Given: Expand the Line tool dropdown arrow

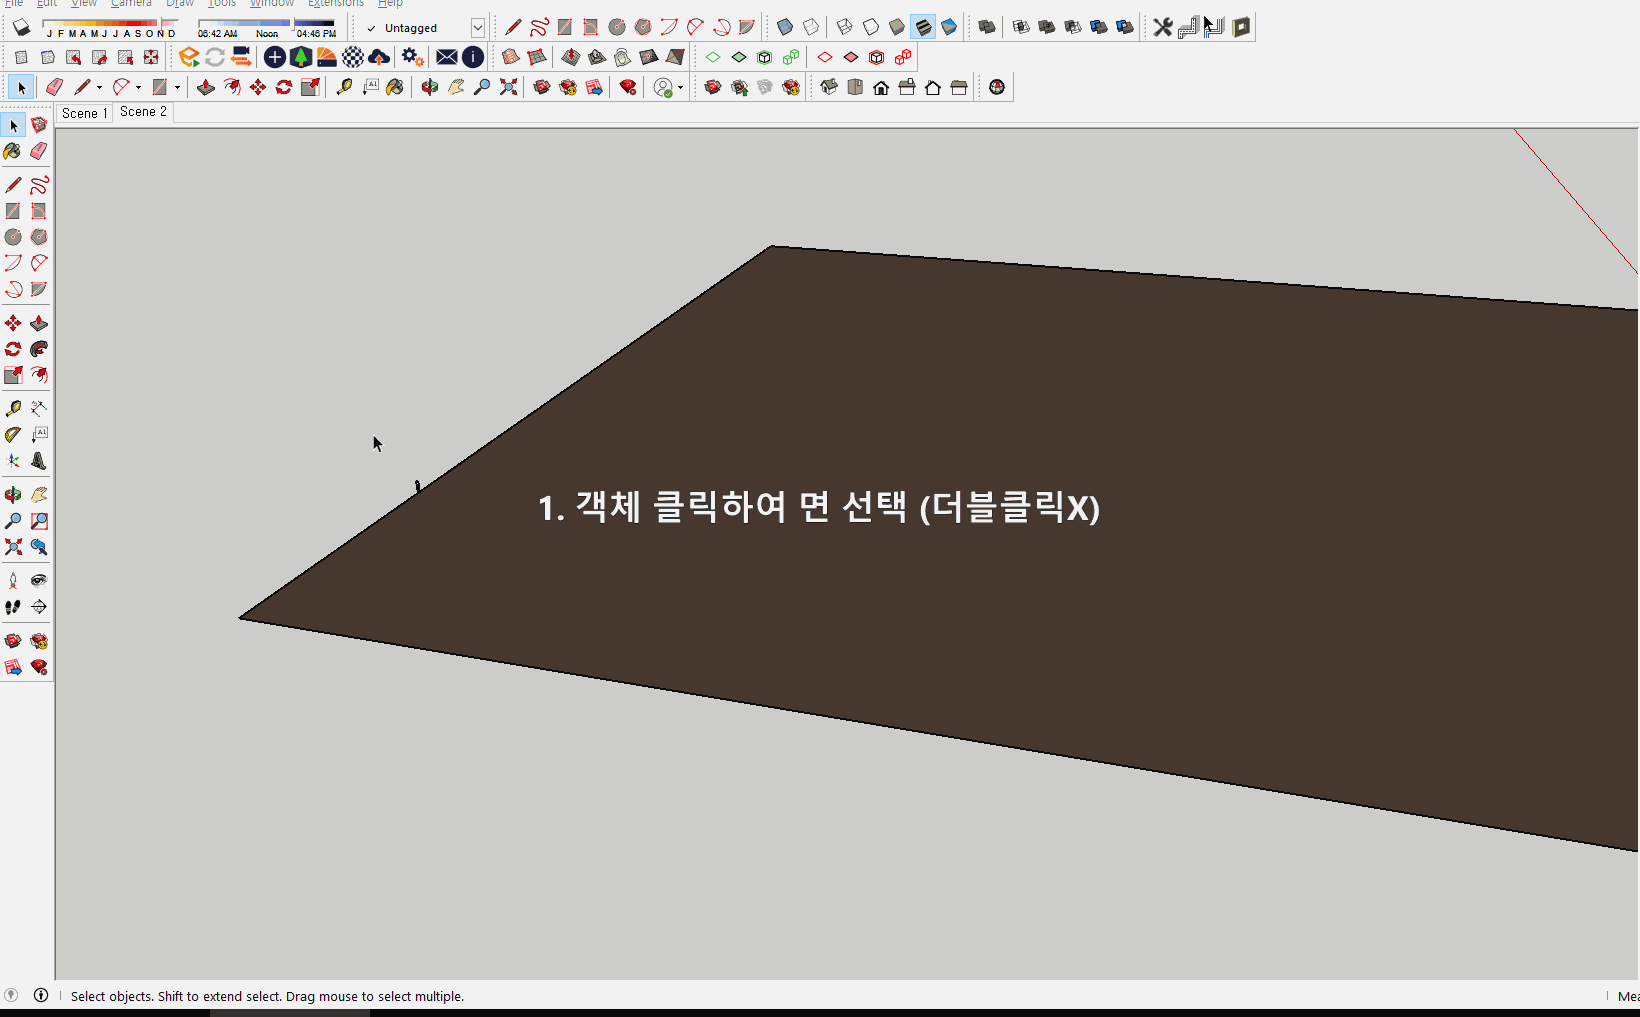Looking at the screenshot, I should tap(98, 87).
